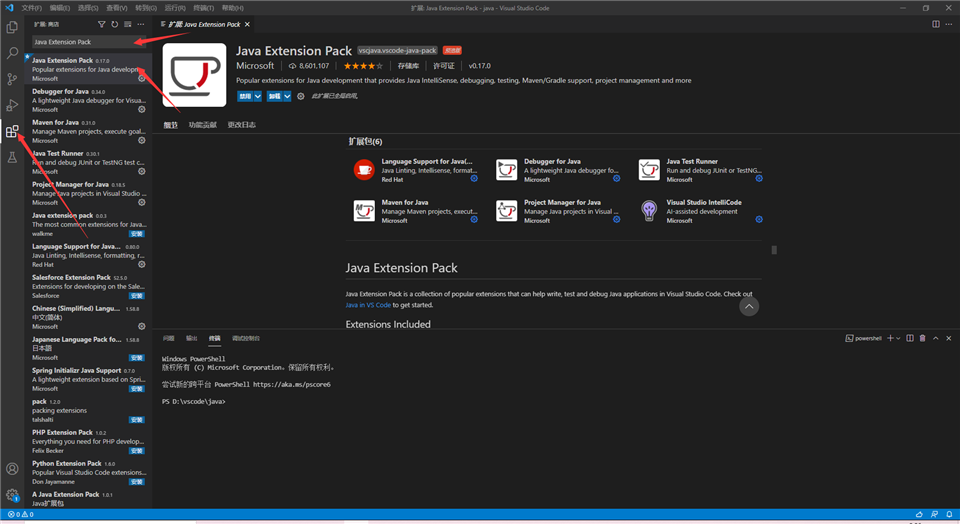Open gear settings for Maven for Java
This screenshot has height=524, width=960.
(141, 140)
